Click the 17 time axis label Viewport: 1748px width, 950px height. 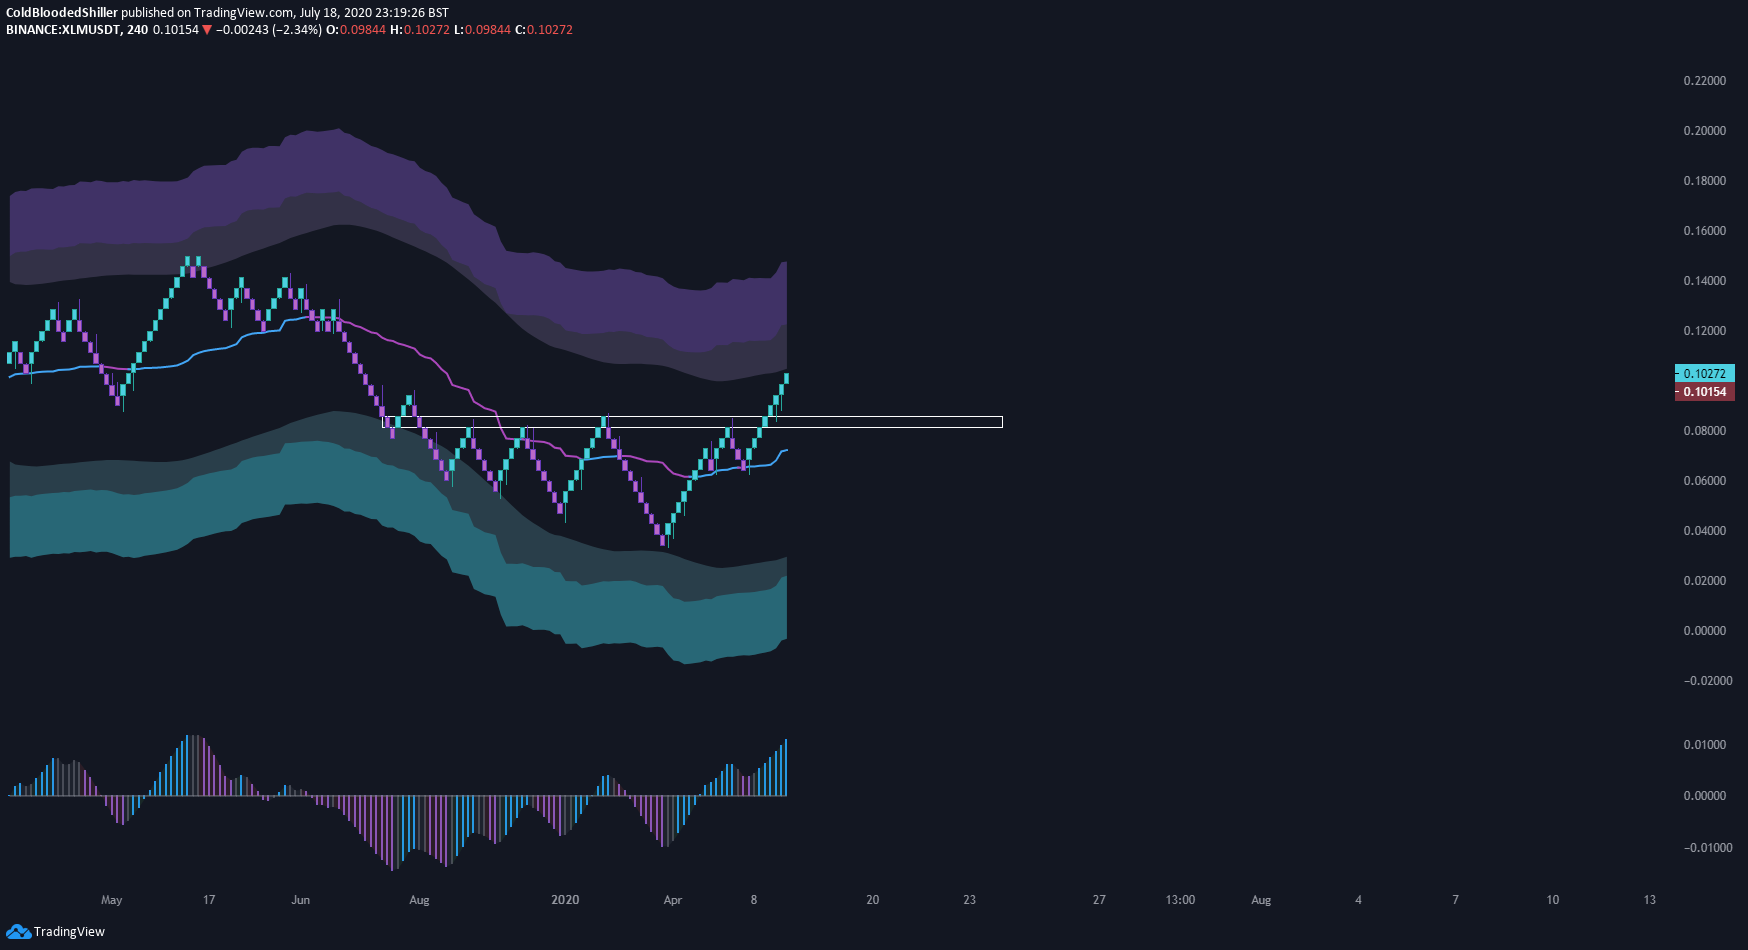209,900
